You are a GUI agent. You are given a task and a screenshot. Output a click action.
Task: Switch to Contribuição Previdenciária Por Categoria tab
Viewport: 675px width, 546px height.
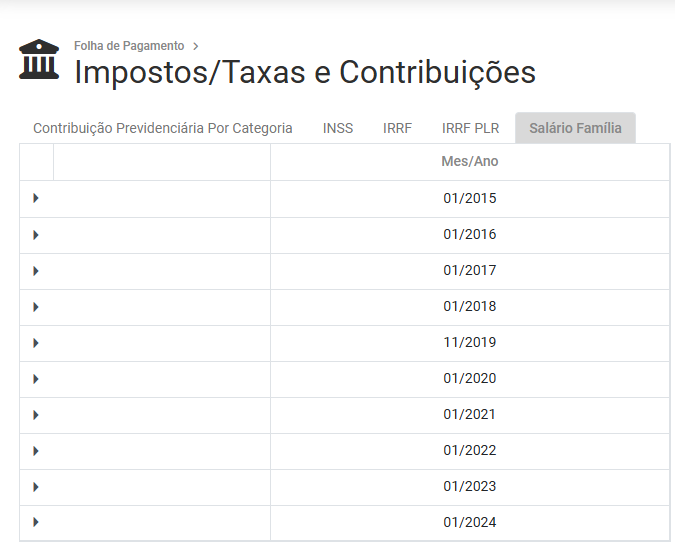point(163,128)
